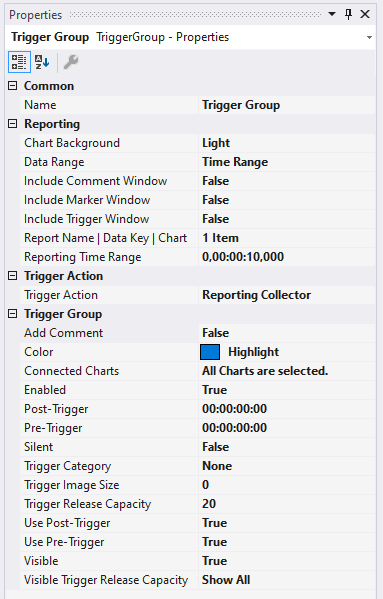Select the Report Name | Data Key | Chart label
383x599 pixels.
coord(105,238)
